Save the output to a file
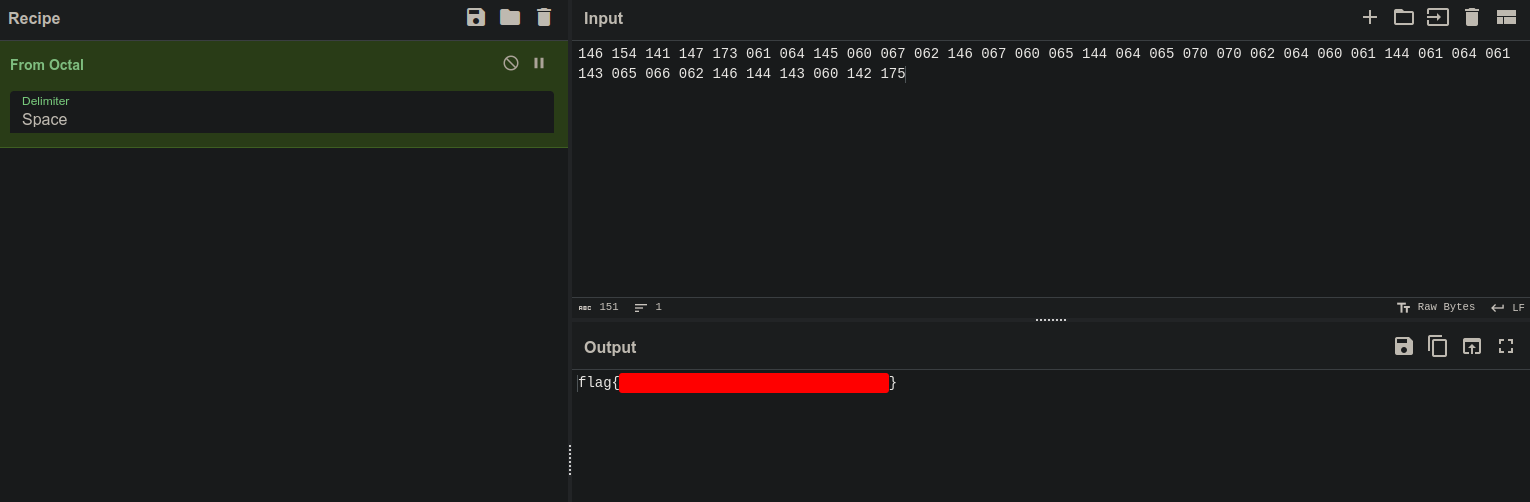 (x=1404, y=346)
